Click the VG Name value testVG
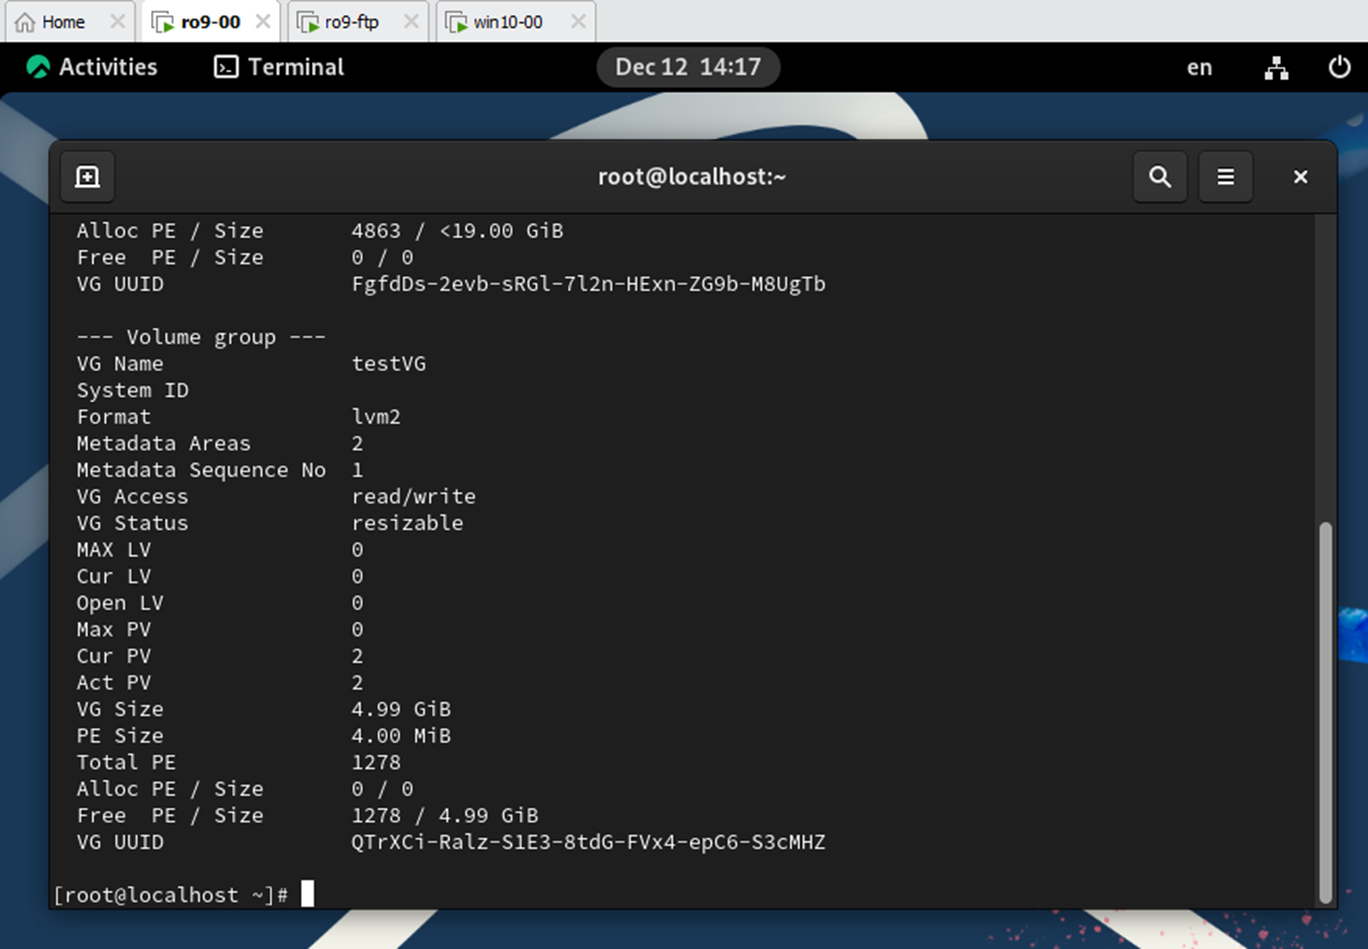 pos(389,364)
